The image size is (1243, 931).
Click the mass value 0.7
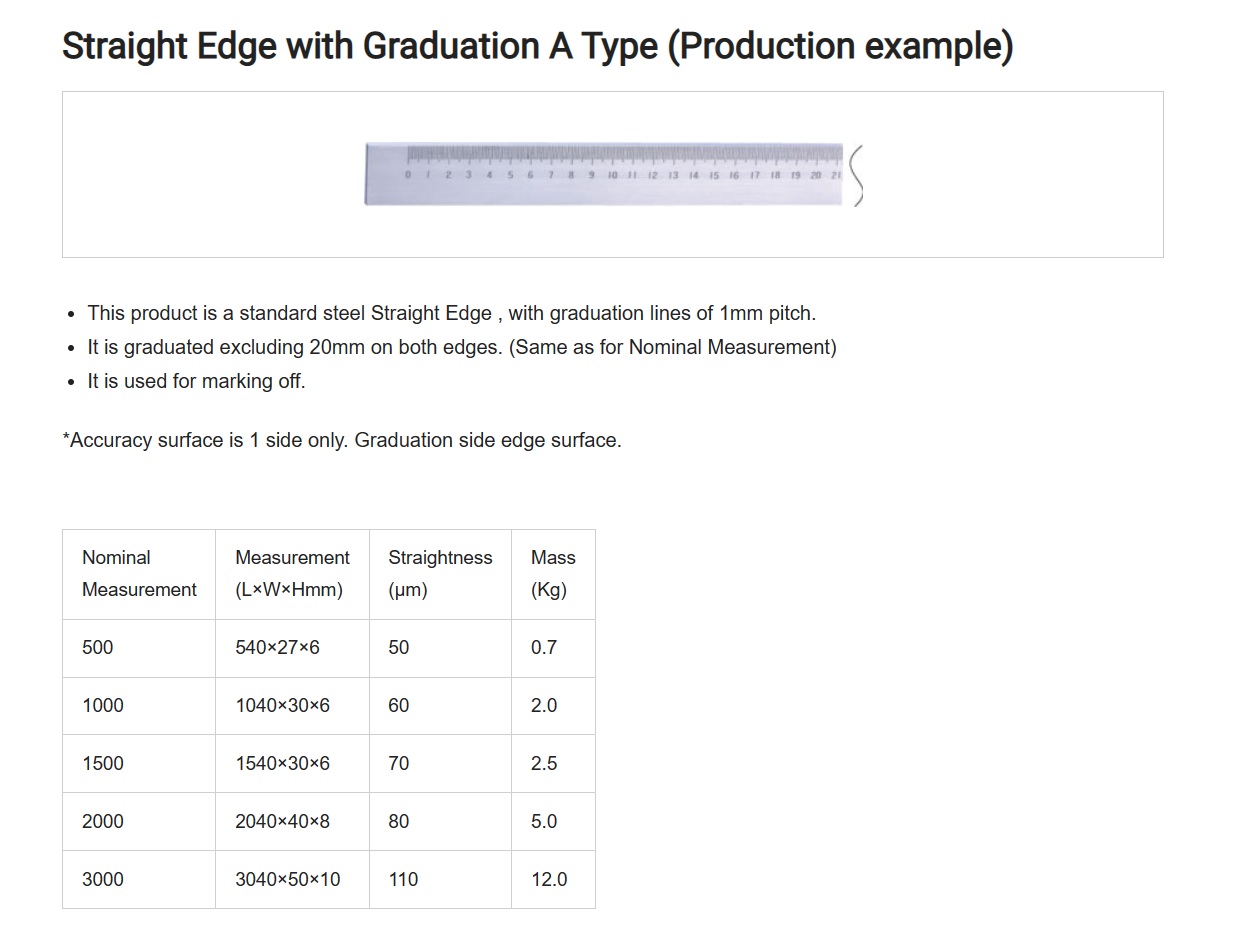pos(553,648)
